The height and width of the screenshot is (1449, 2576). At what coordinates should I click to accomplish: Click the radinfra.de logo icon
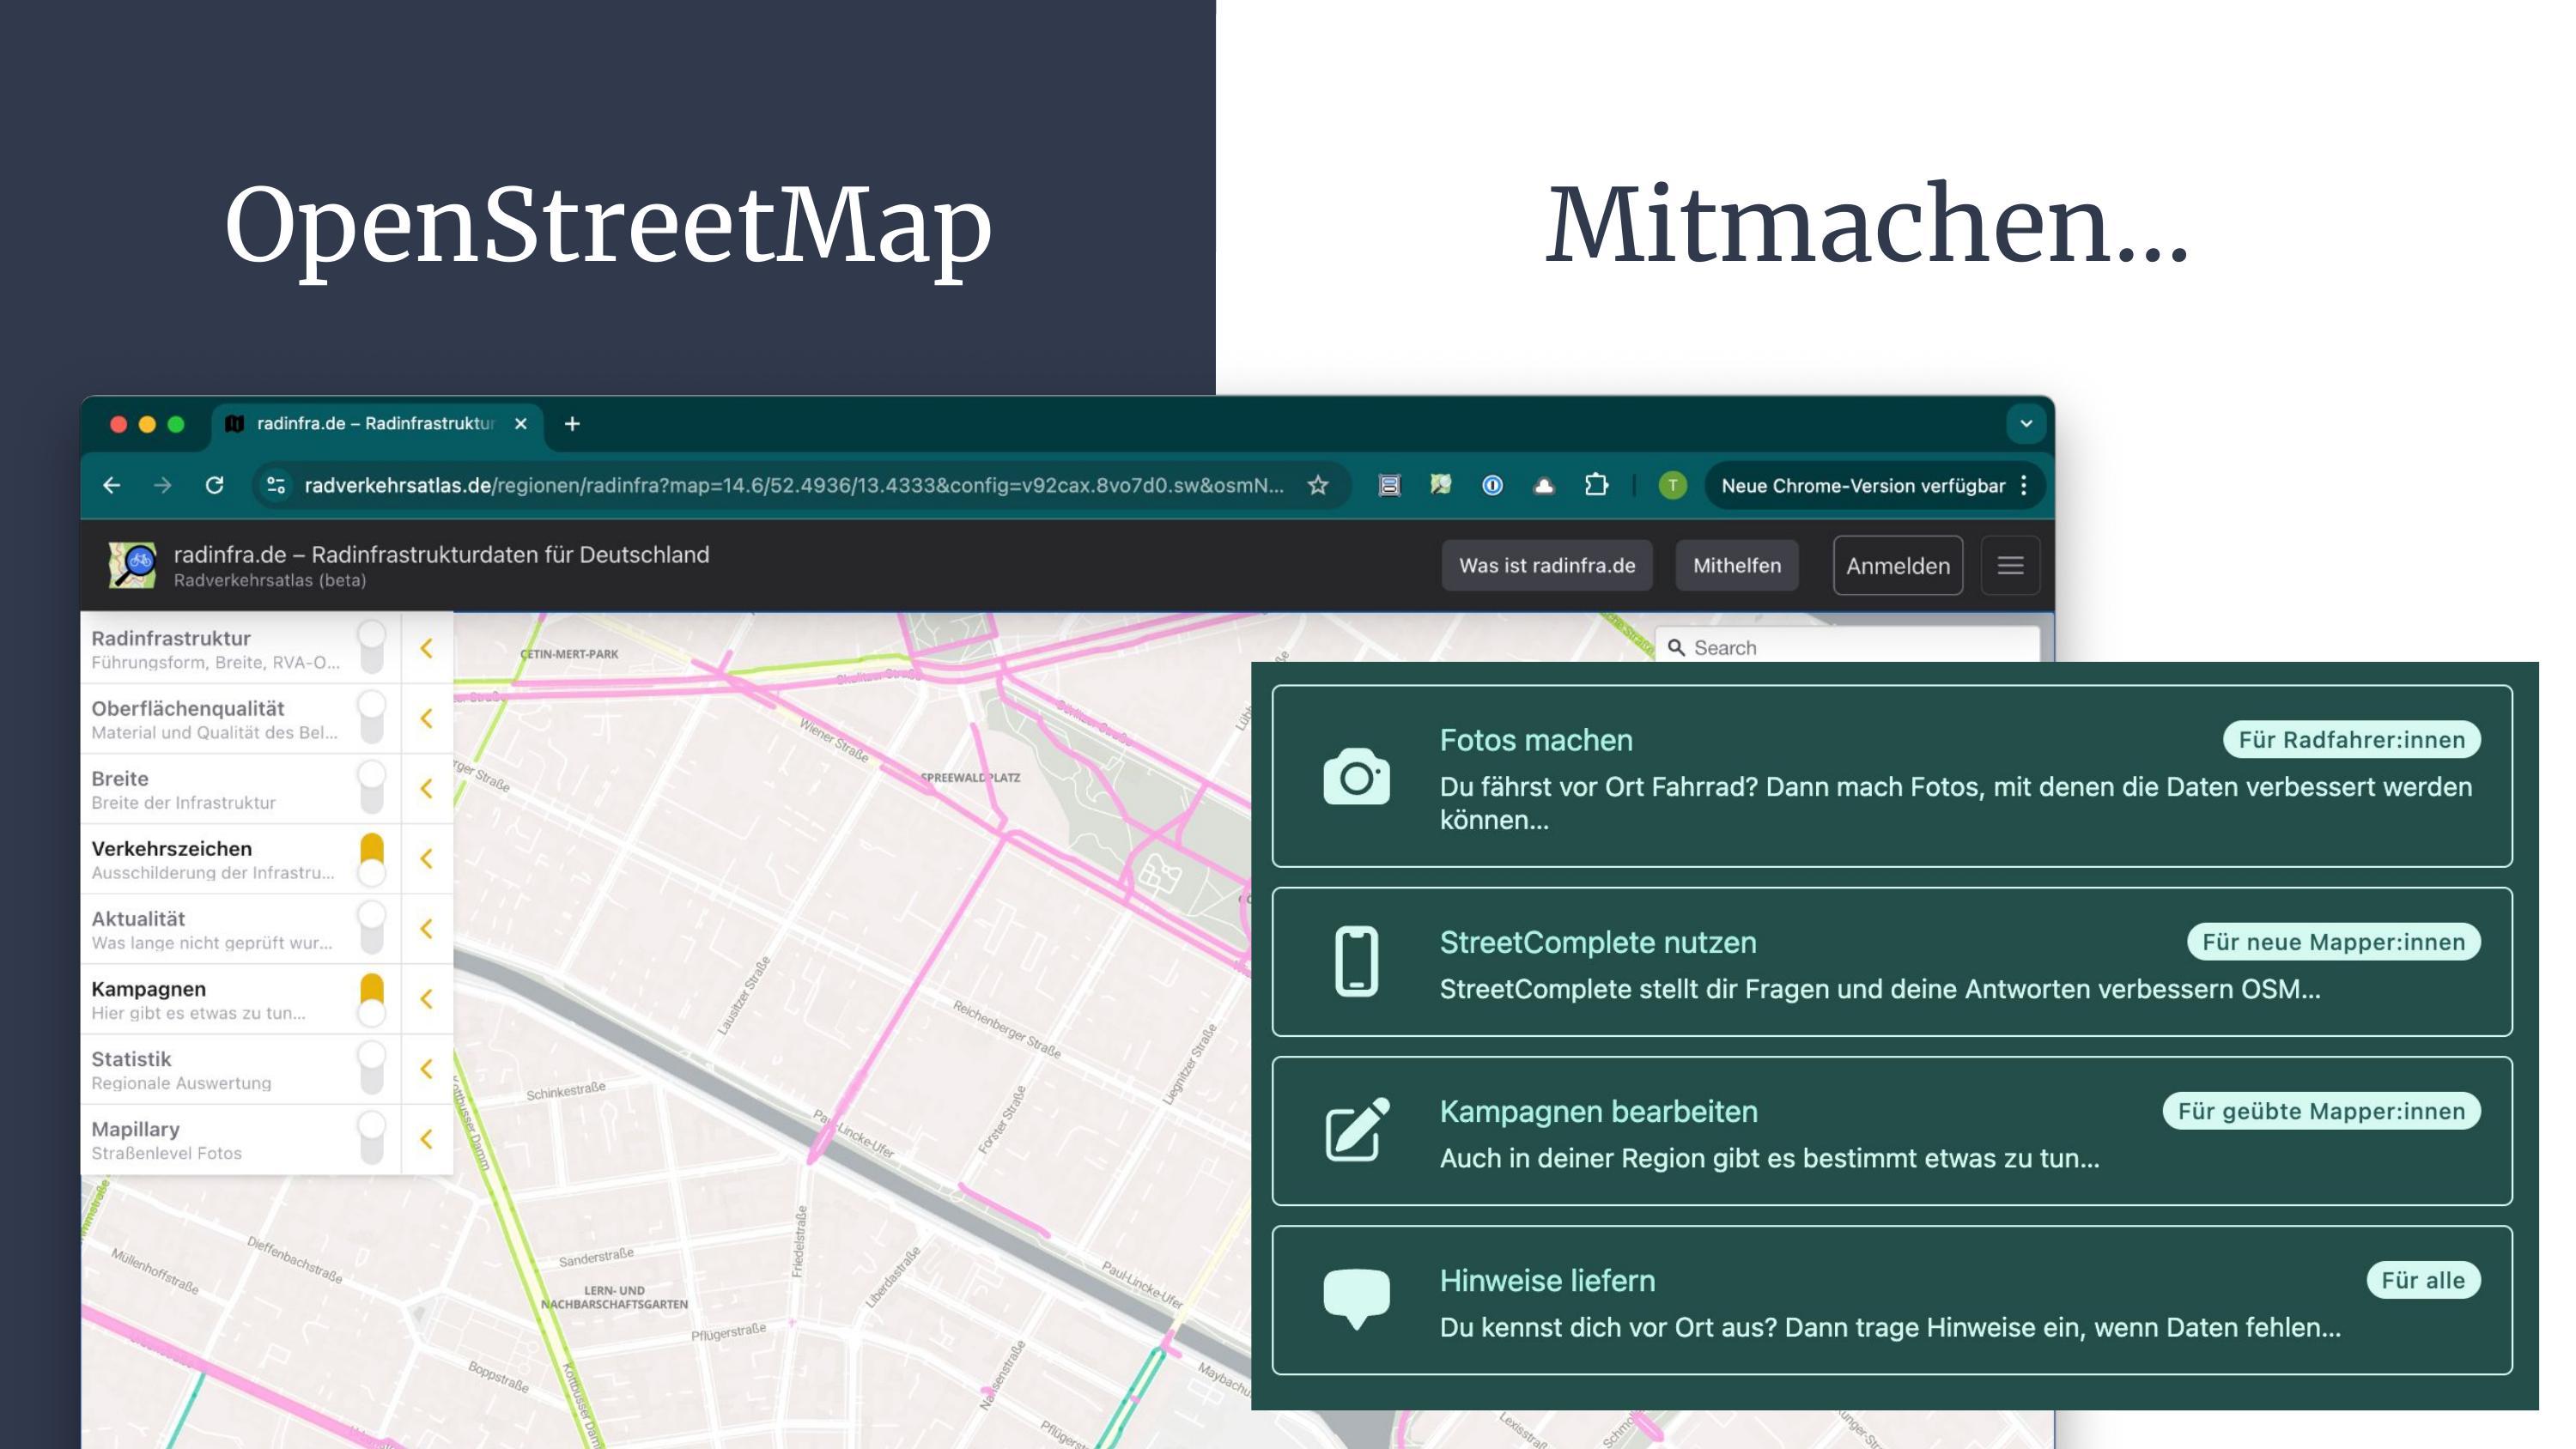click(x=132, y=566)
